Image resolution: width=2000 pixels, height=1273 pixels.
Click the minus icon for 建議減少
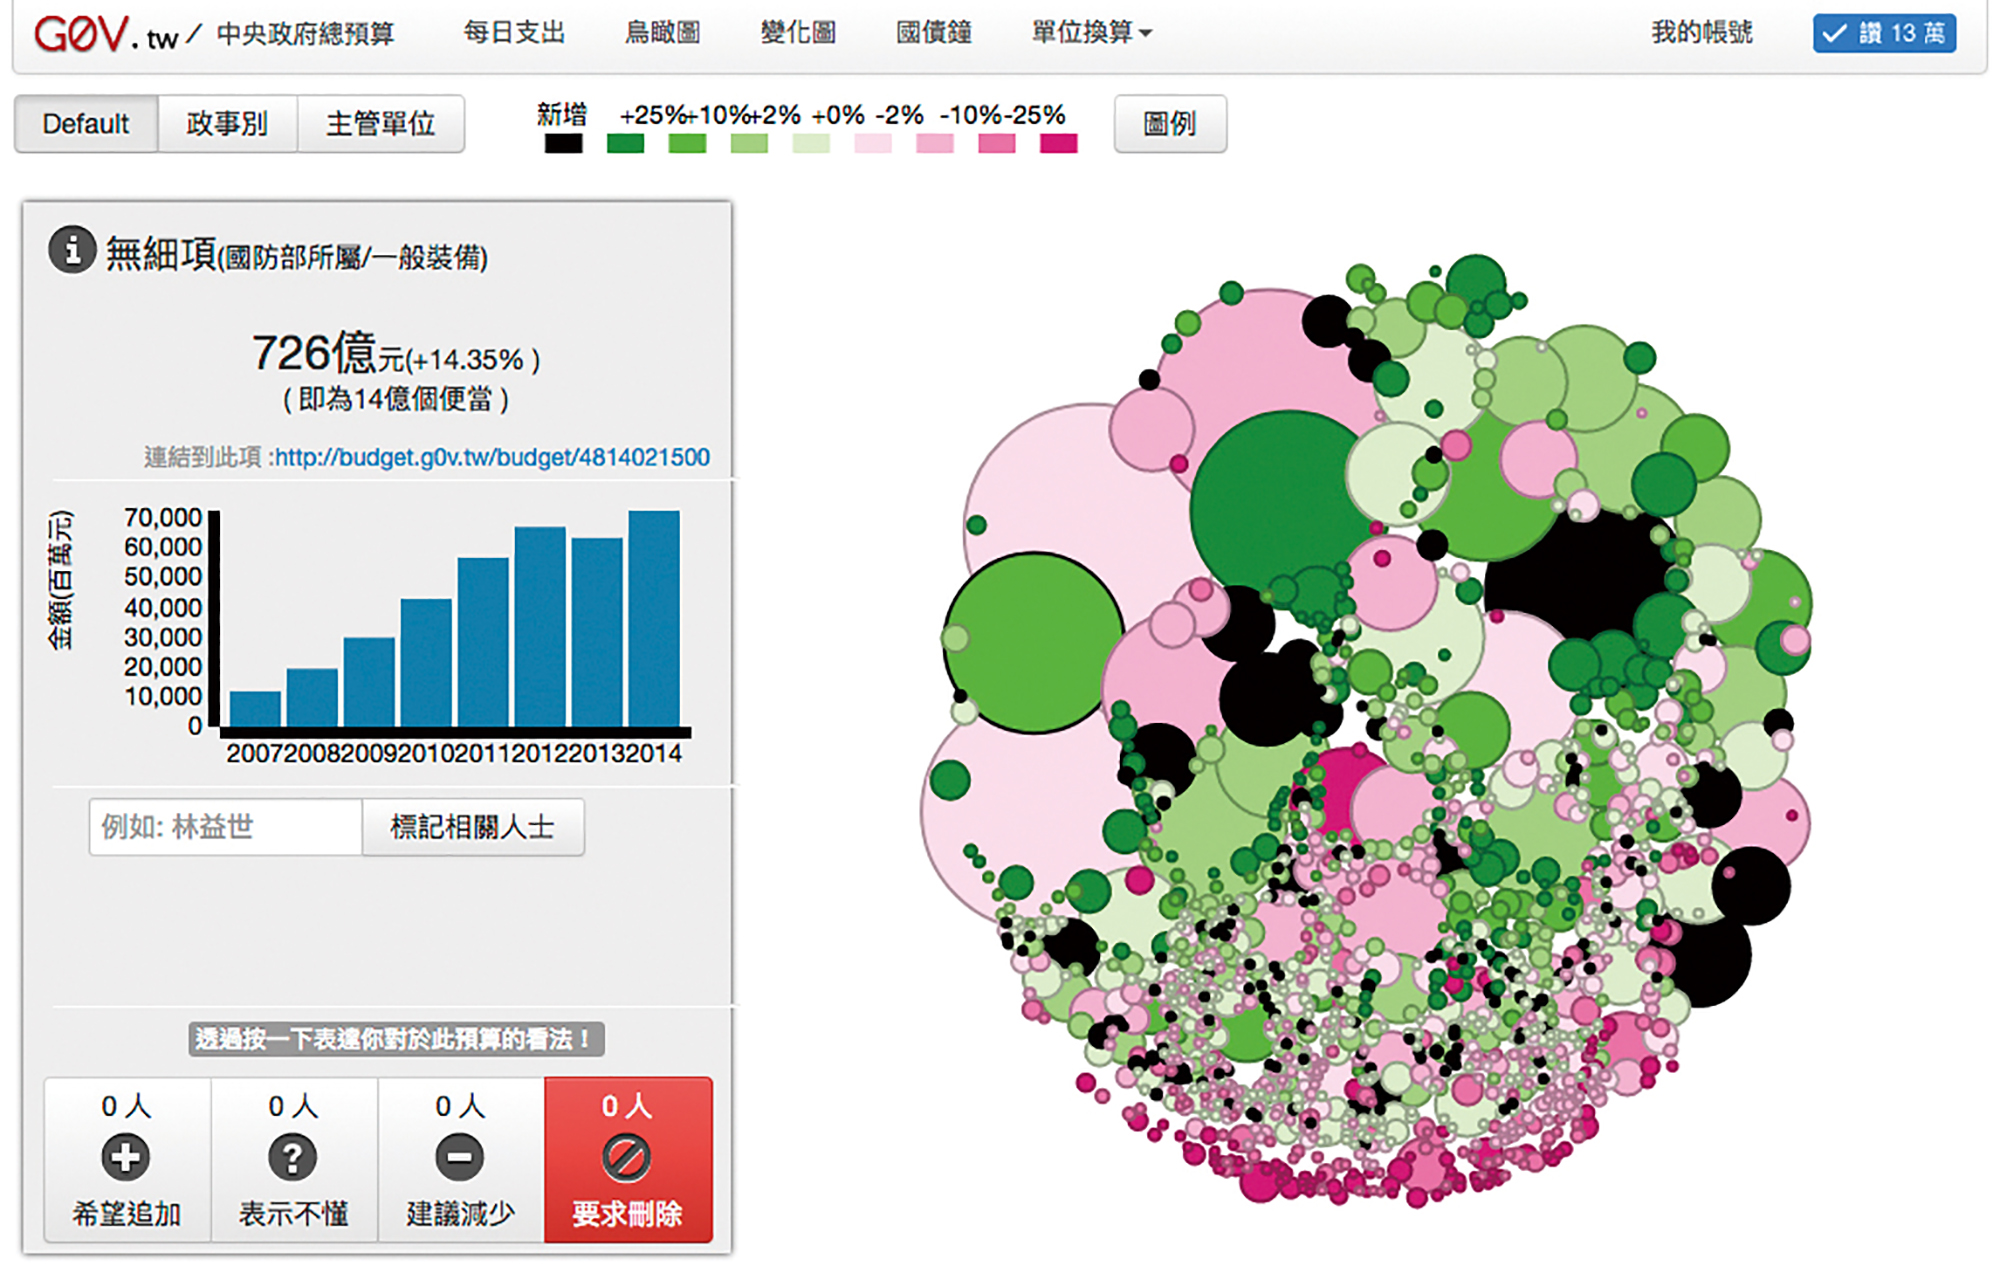point(460,1158)
